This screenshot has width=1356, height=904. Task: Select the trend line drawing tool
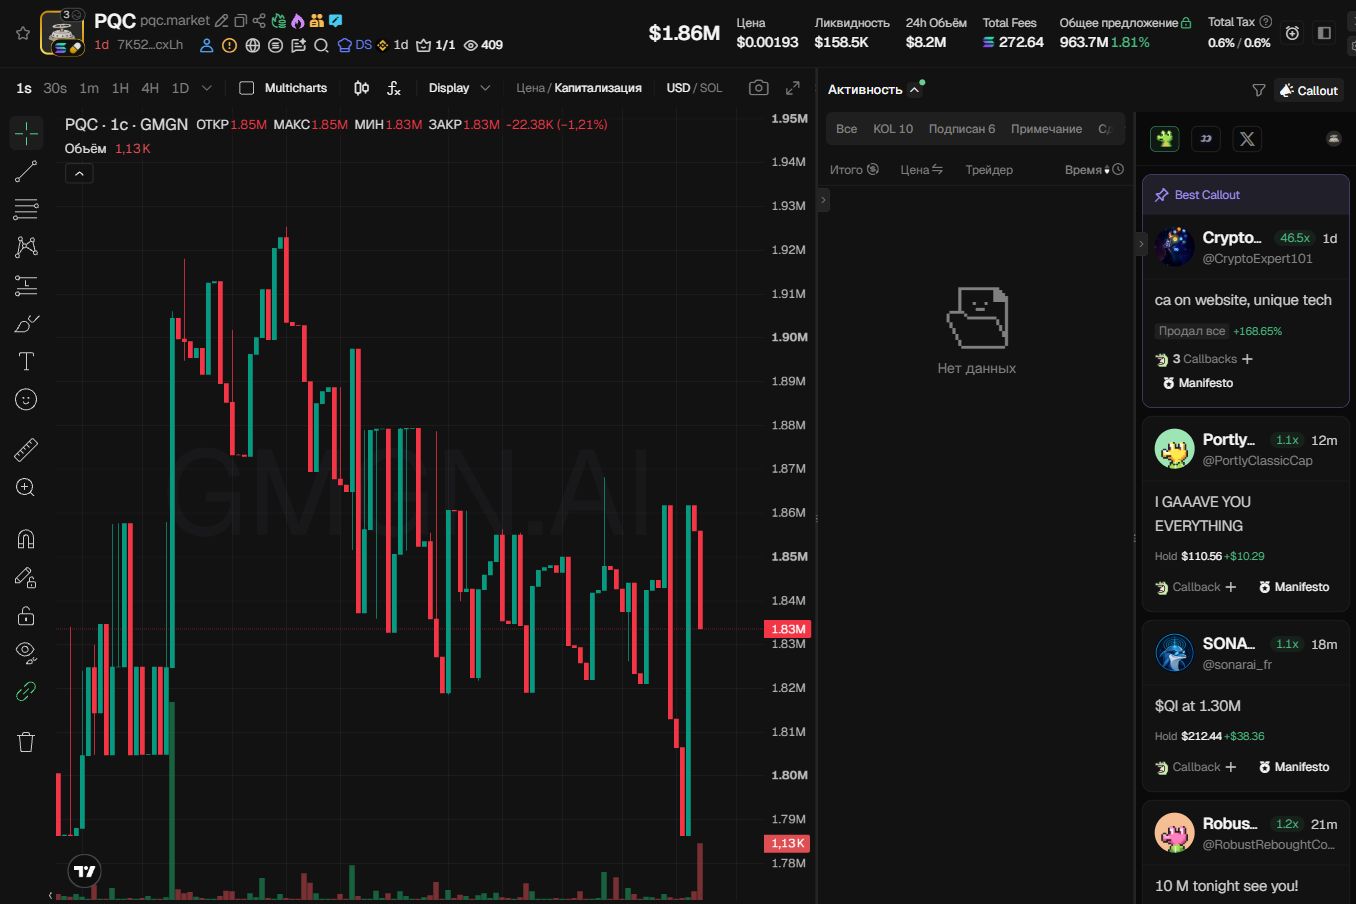[26, 171]
